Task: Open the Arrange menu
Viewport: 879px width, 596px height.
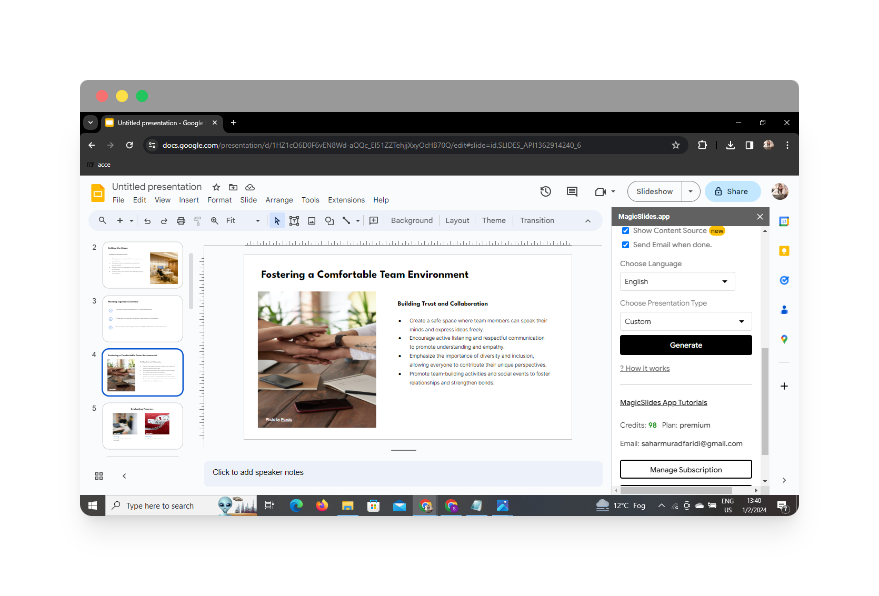Action: coord(279,200)
